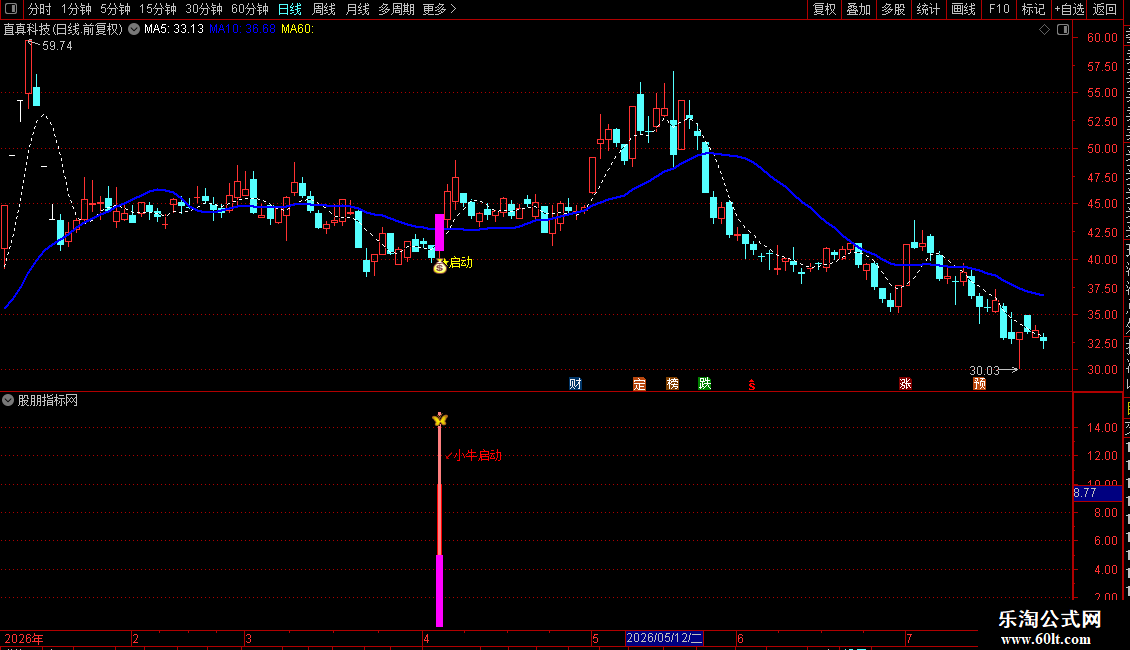Viewport: 1130px width, 650px height.
Task: Open the F10 company info
Action: (999, 9)
